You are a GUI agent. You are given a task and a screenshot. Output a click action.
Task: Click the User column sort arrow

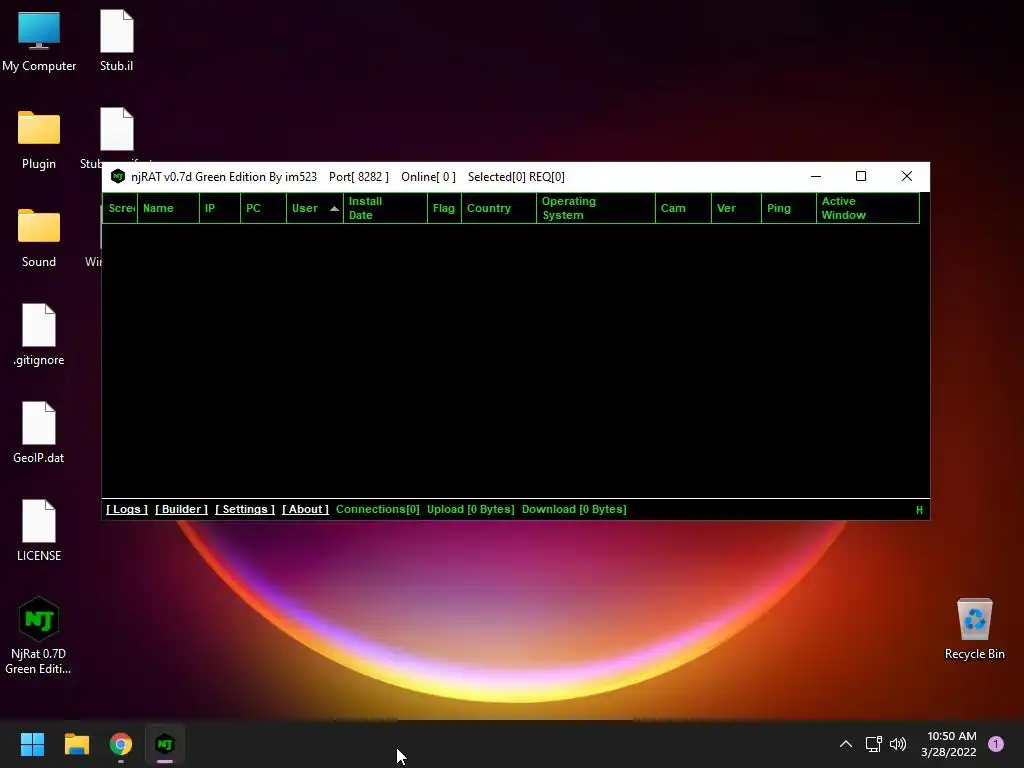point(334,208)
